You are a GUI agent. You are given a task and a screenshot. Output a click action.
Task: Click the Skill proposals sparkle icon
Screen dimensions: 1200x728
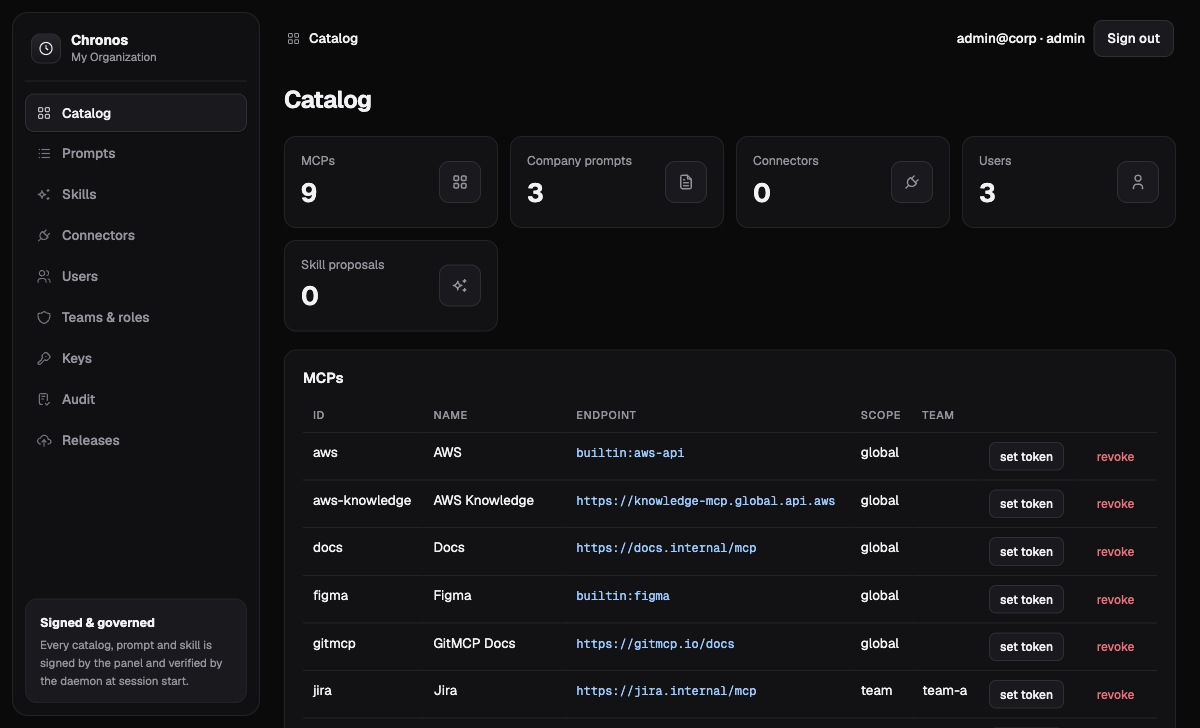pos(460,286)
